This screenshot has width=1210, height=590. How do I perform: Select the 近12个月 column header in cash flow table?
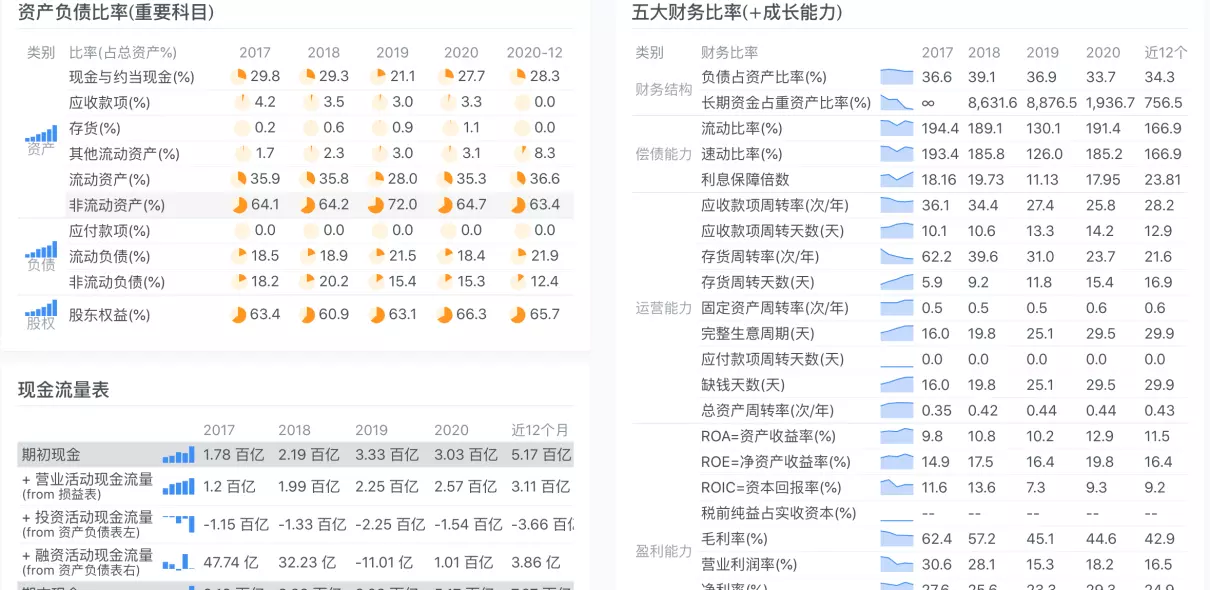coord(540,430)
